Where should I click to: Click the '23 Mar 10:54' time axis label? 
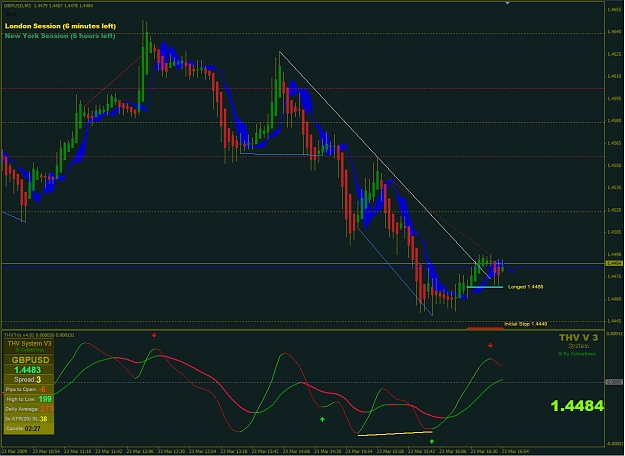[46, 451]
